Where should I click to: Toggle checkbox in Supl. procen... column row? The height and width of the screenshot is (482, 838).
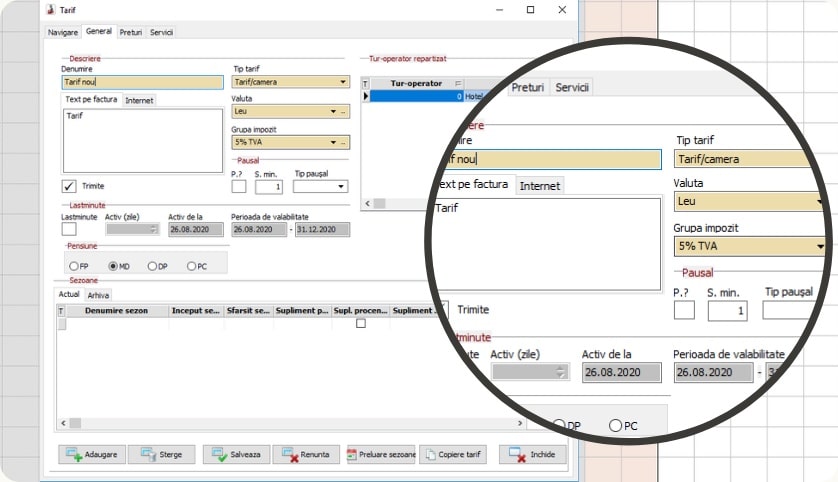tap(361, 323)
